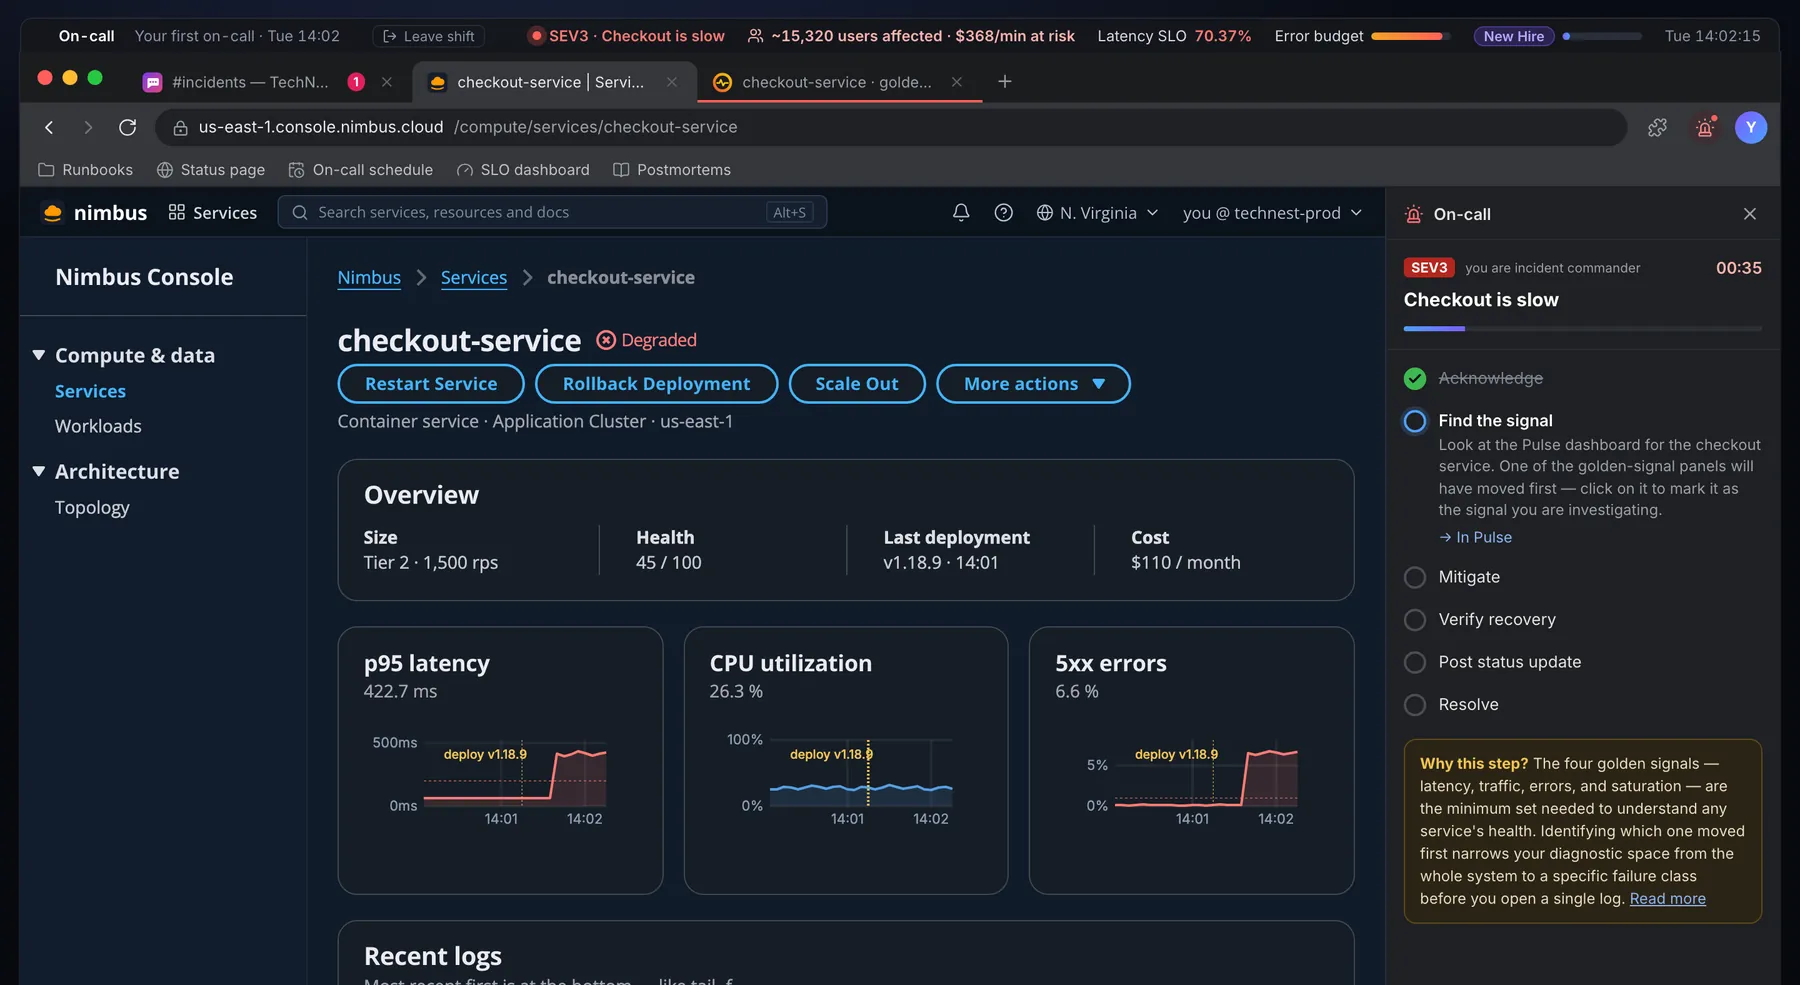The image size is (1800, 985).
Task: Select the Find the signal step circle
Action: tap(1415, 421)
